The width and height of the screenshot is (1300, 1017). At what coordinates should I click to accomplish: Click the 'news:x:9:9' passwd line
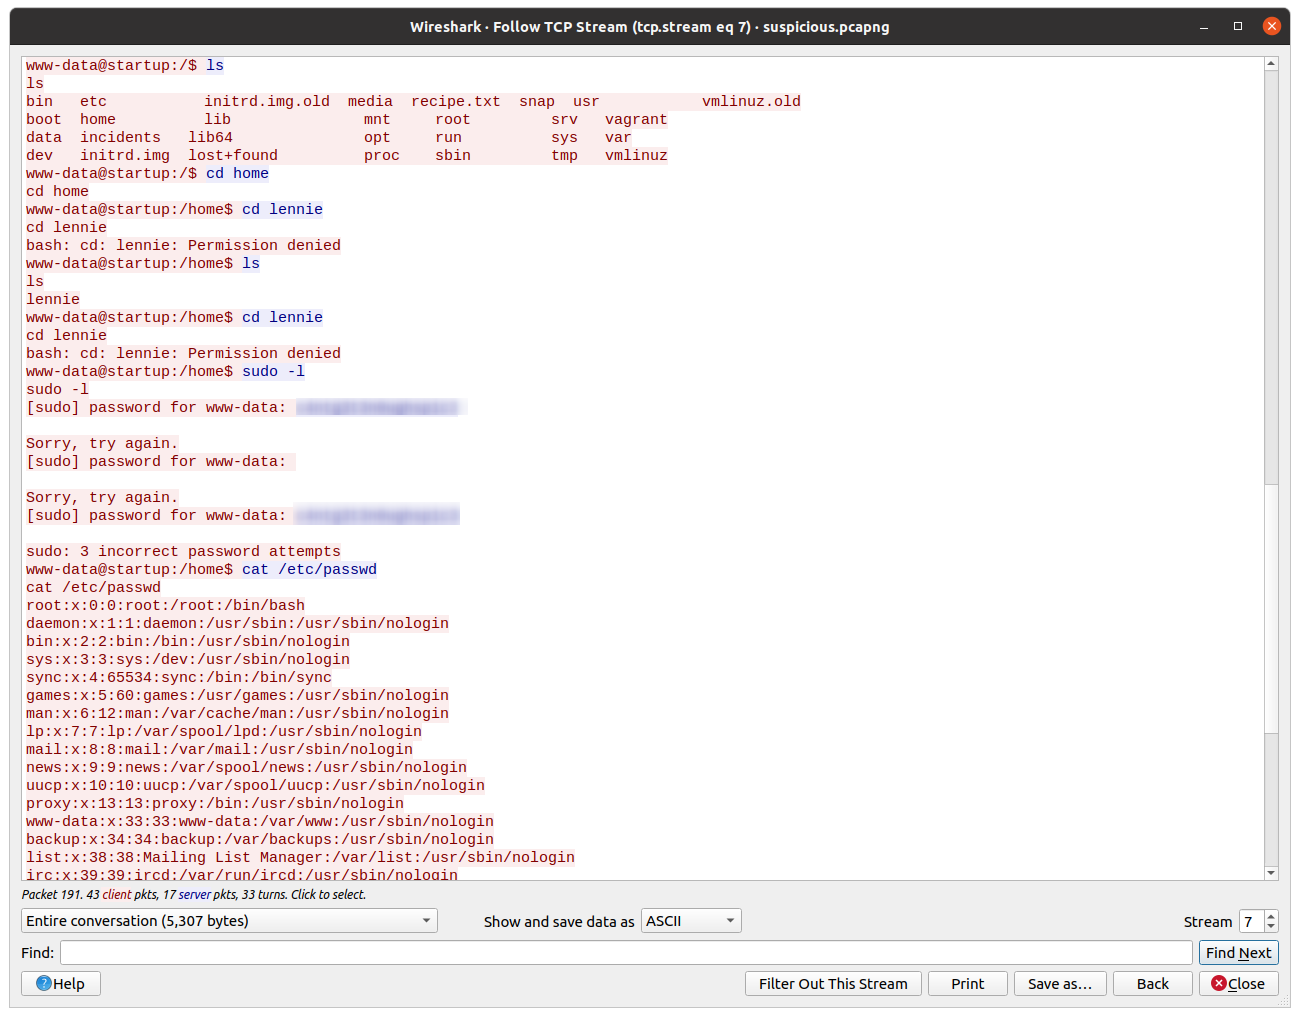pyautogui.click(x=246, y=767)
